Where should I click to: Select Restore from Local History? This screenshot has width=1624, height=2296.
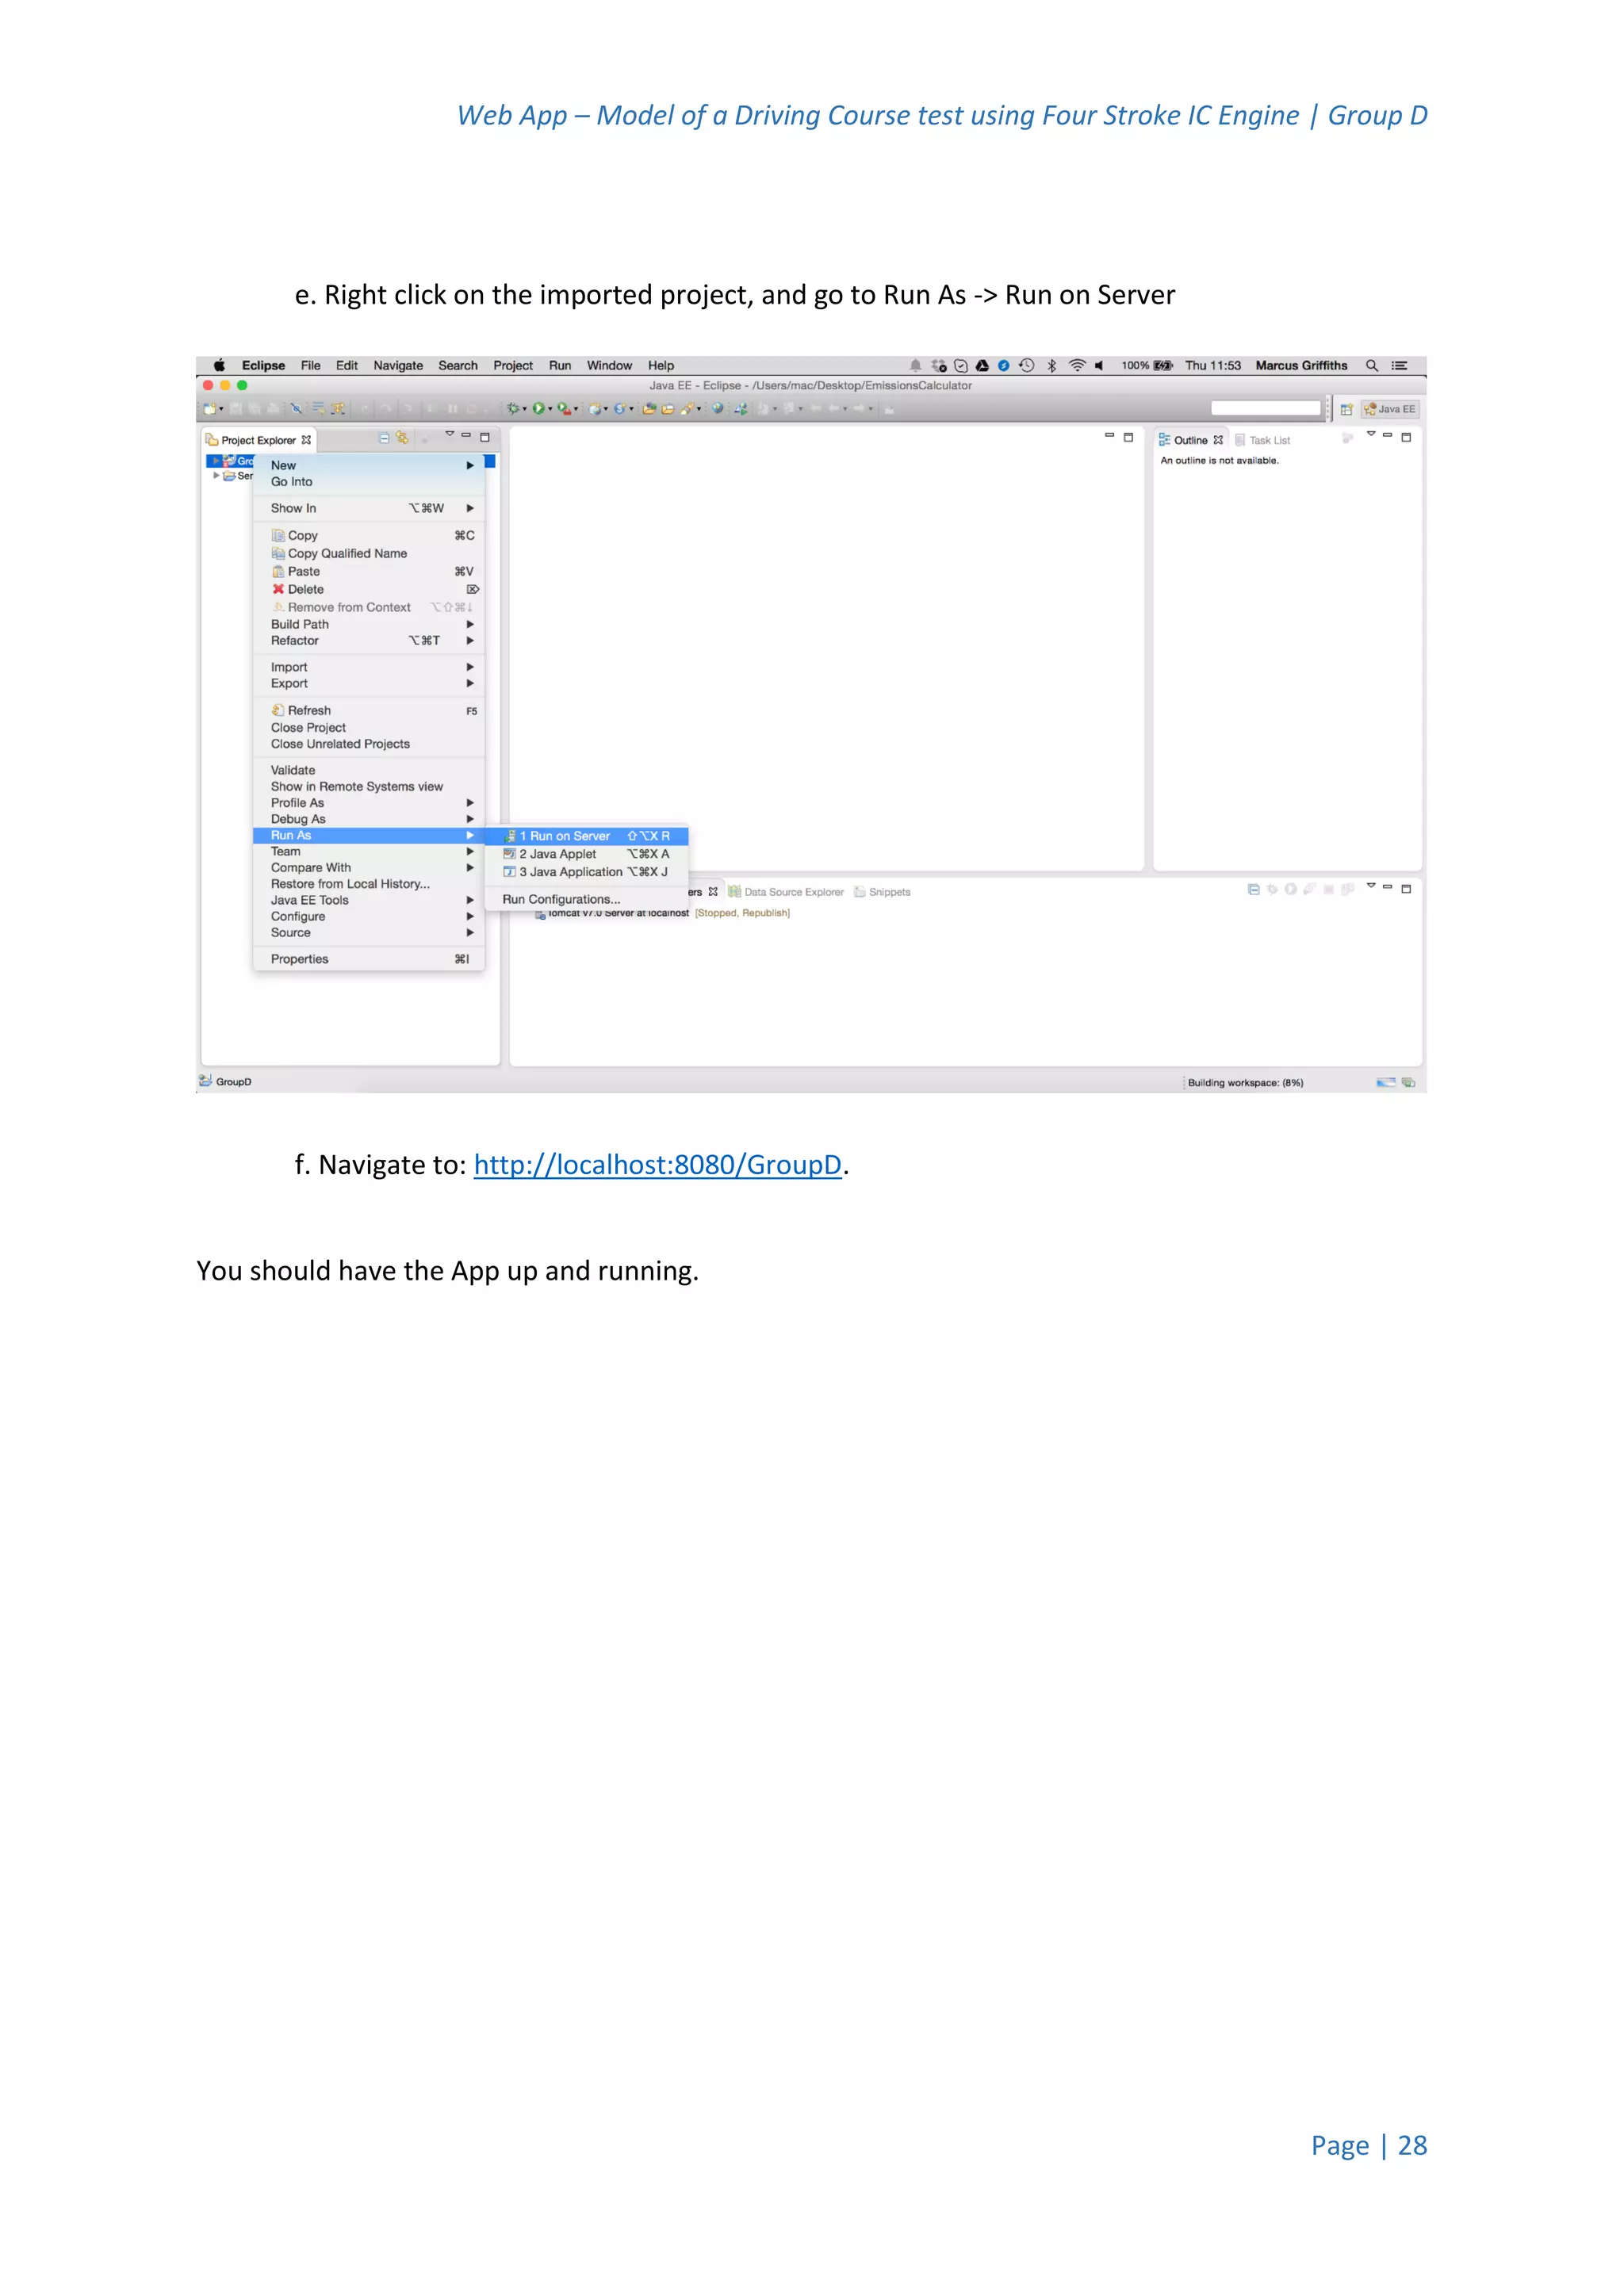[369, 884]
